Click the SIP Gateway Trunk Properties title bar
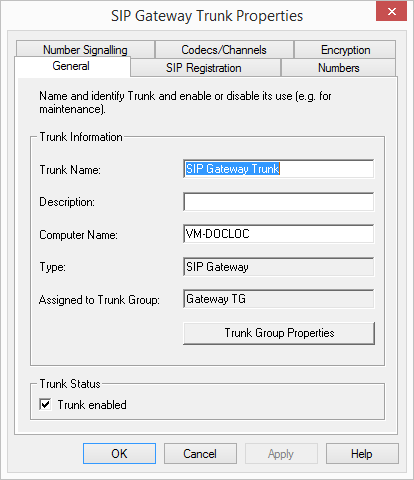414x480 pixels. [207, 16]
